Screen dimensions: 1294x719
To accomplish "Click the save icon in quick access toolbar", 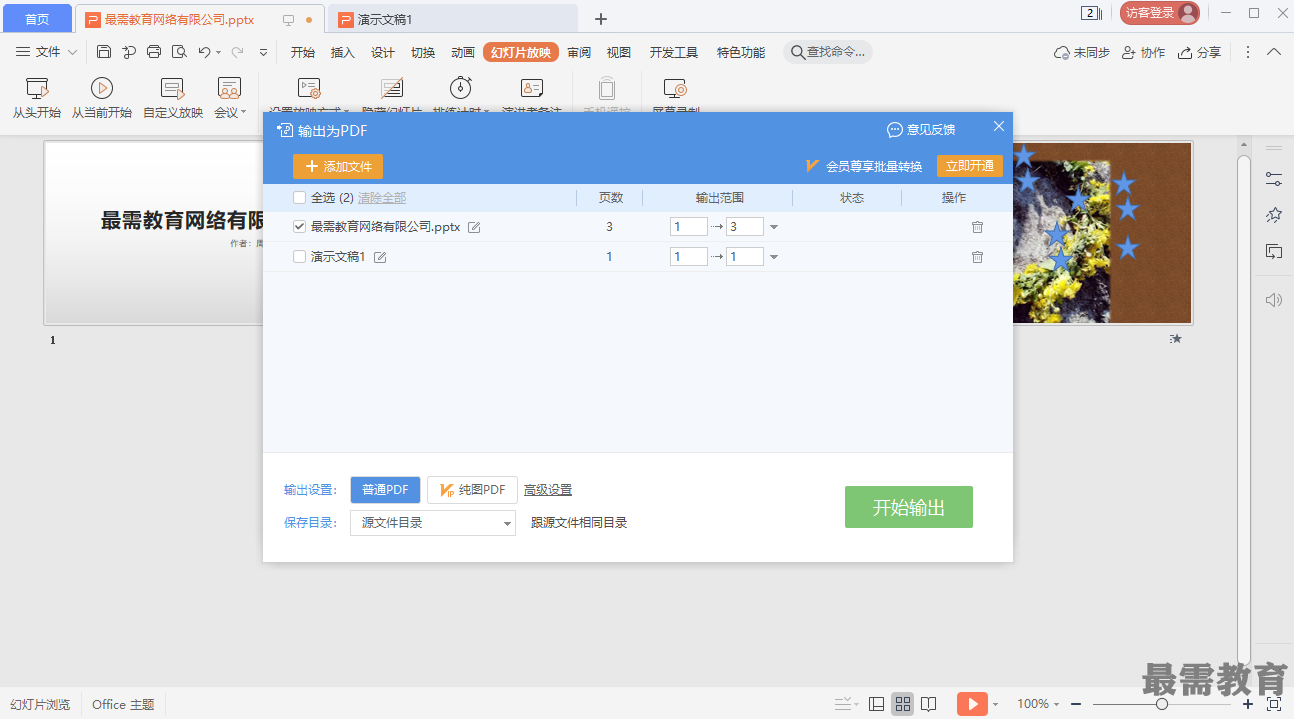I will pyautogui.click(x=104, y=52).
